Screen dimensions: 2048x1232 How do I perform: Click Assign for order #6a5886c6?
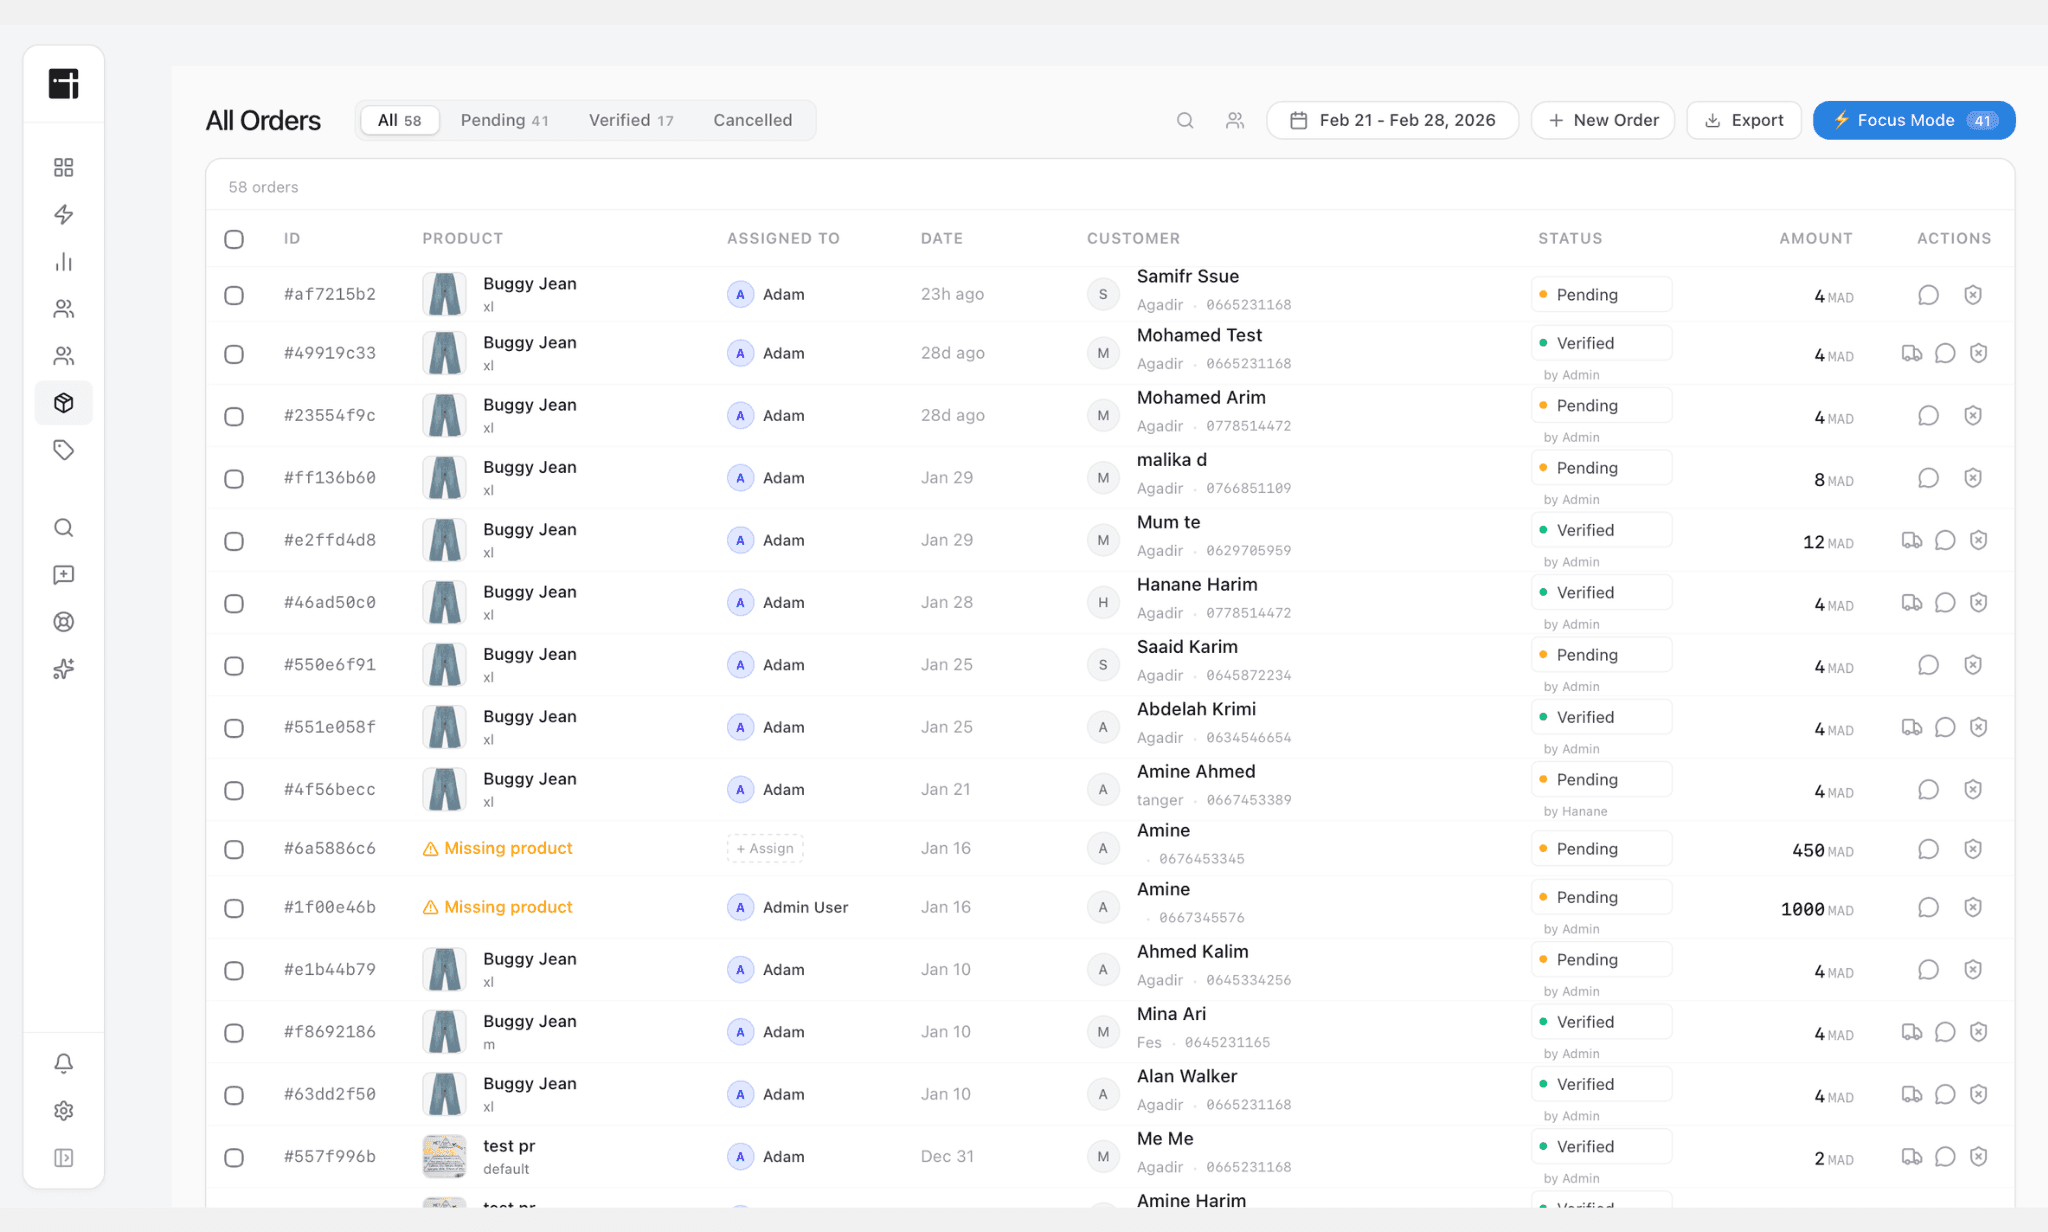[765, 849]
